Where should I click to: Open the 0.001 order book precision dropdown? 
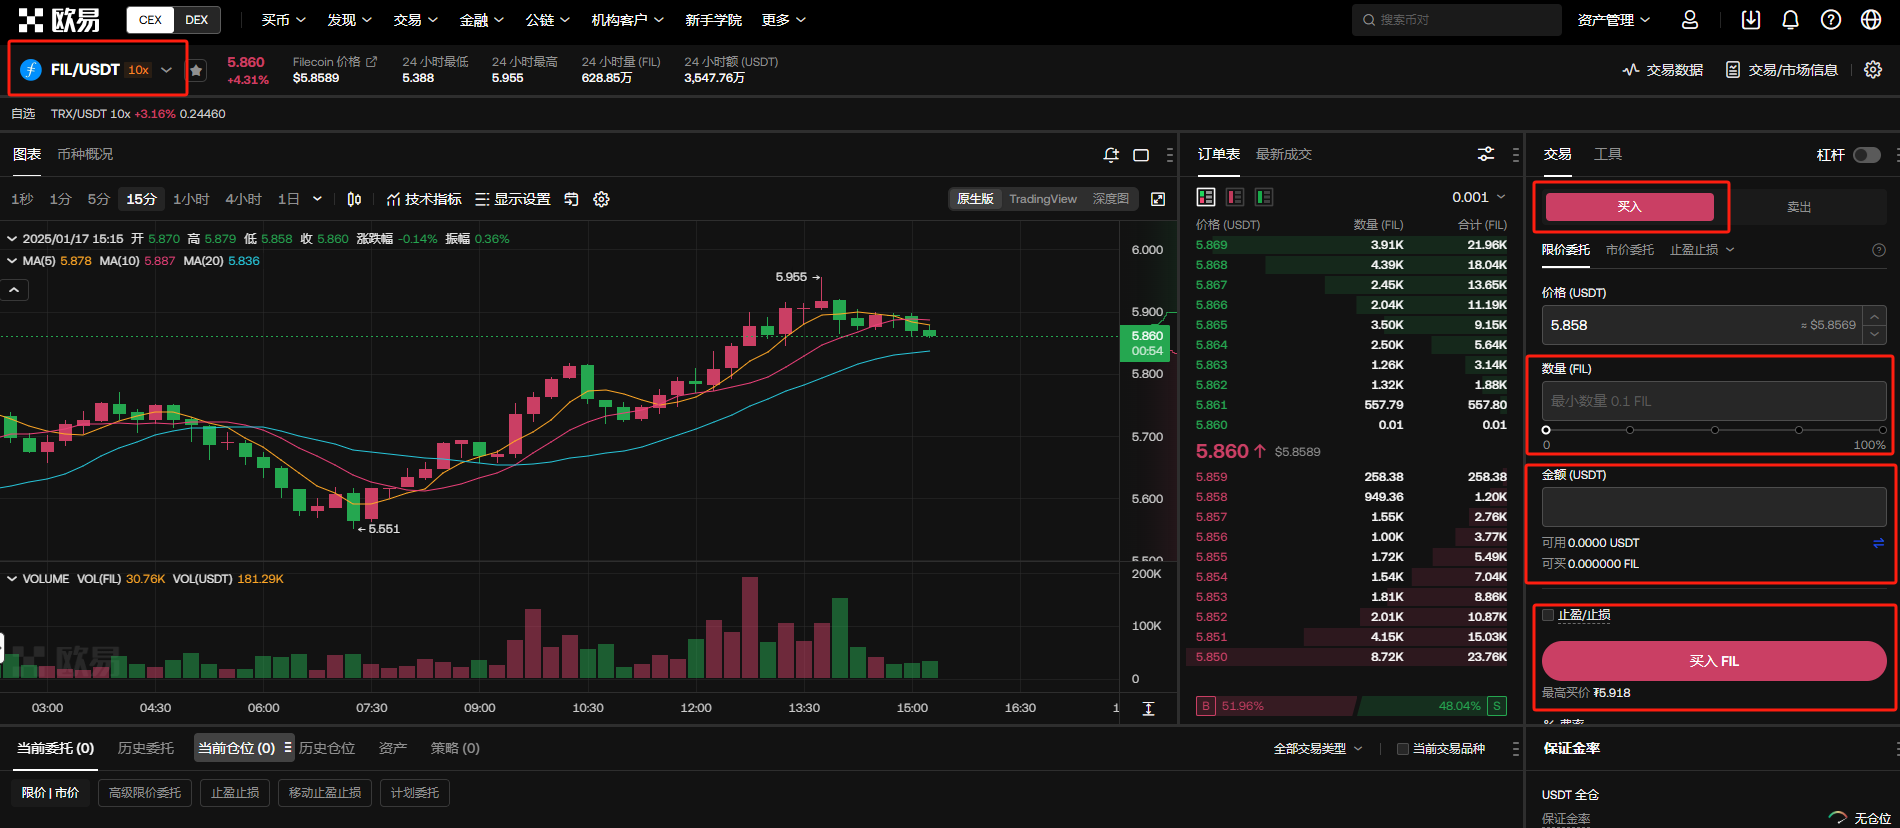pos(1478,197)
